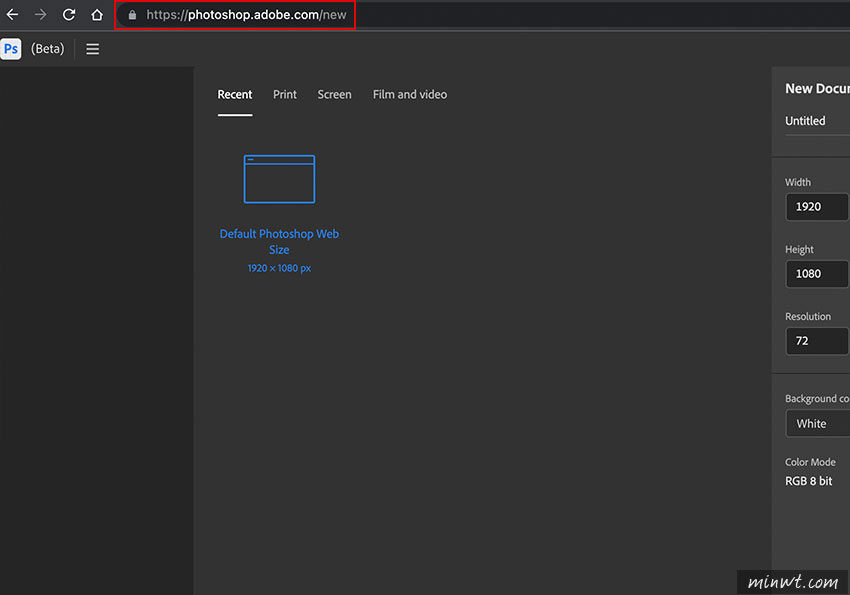Edit the Untitled document name field
The height and width of the screenshot is (595, 850).
pyautogui.click(x=817, y=121)
